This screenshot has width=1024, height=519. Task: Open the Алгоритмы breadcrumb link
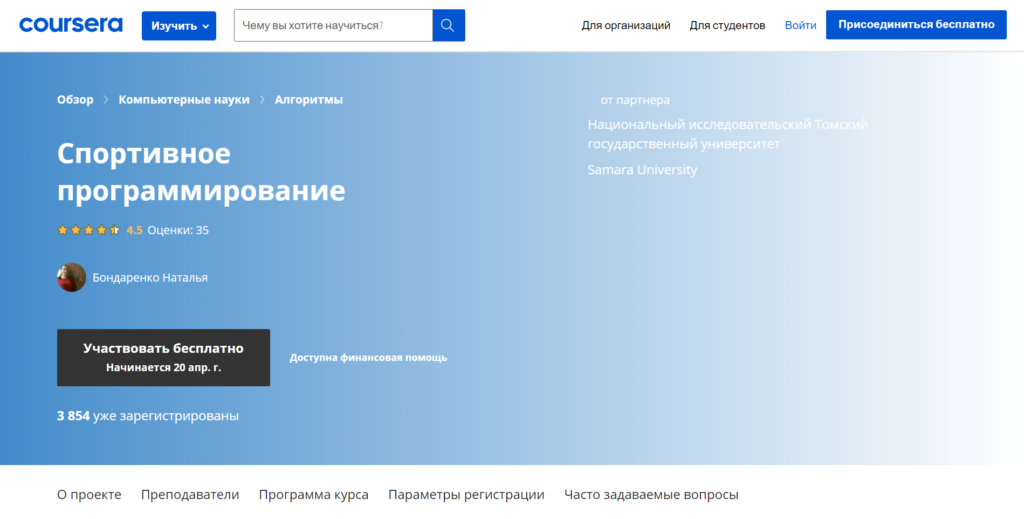(x=309, y=100)
